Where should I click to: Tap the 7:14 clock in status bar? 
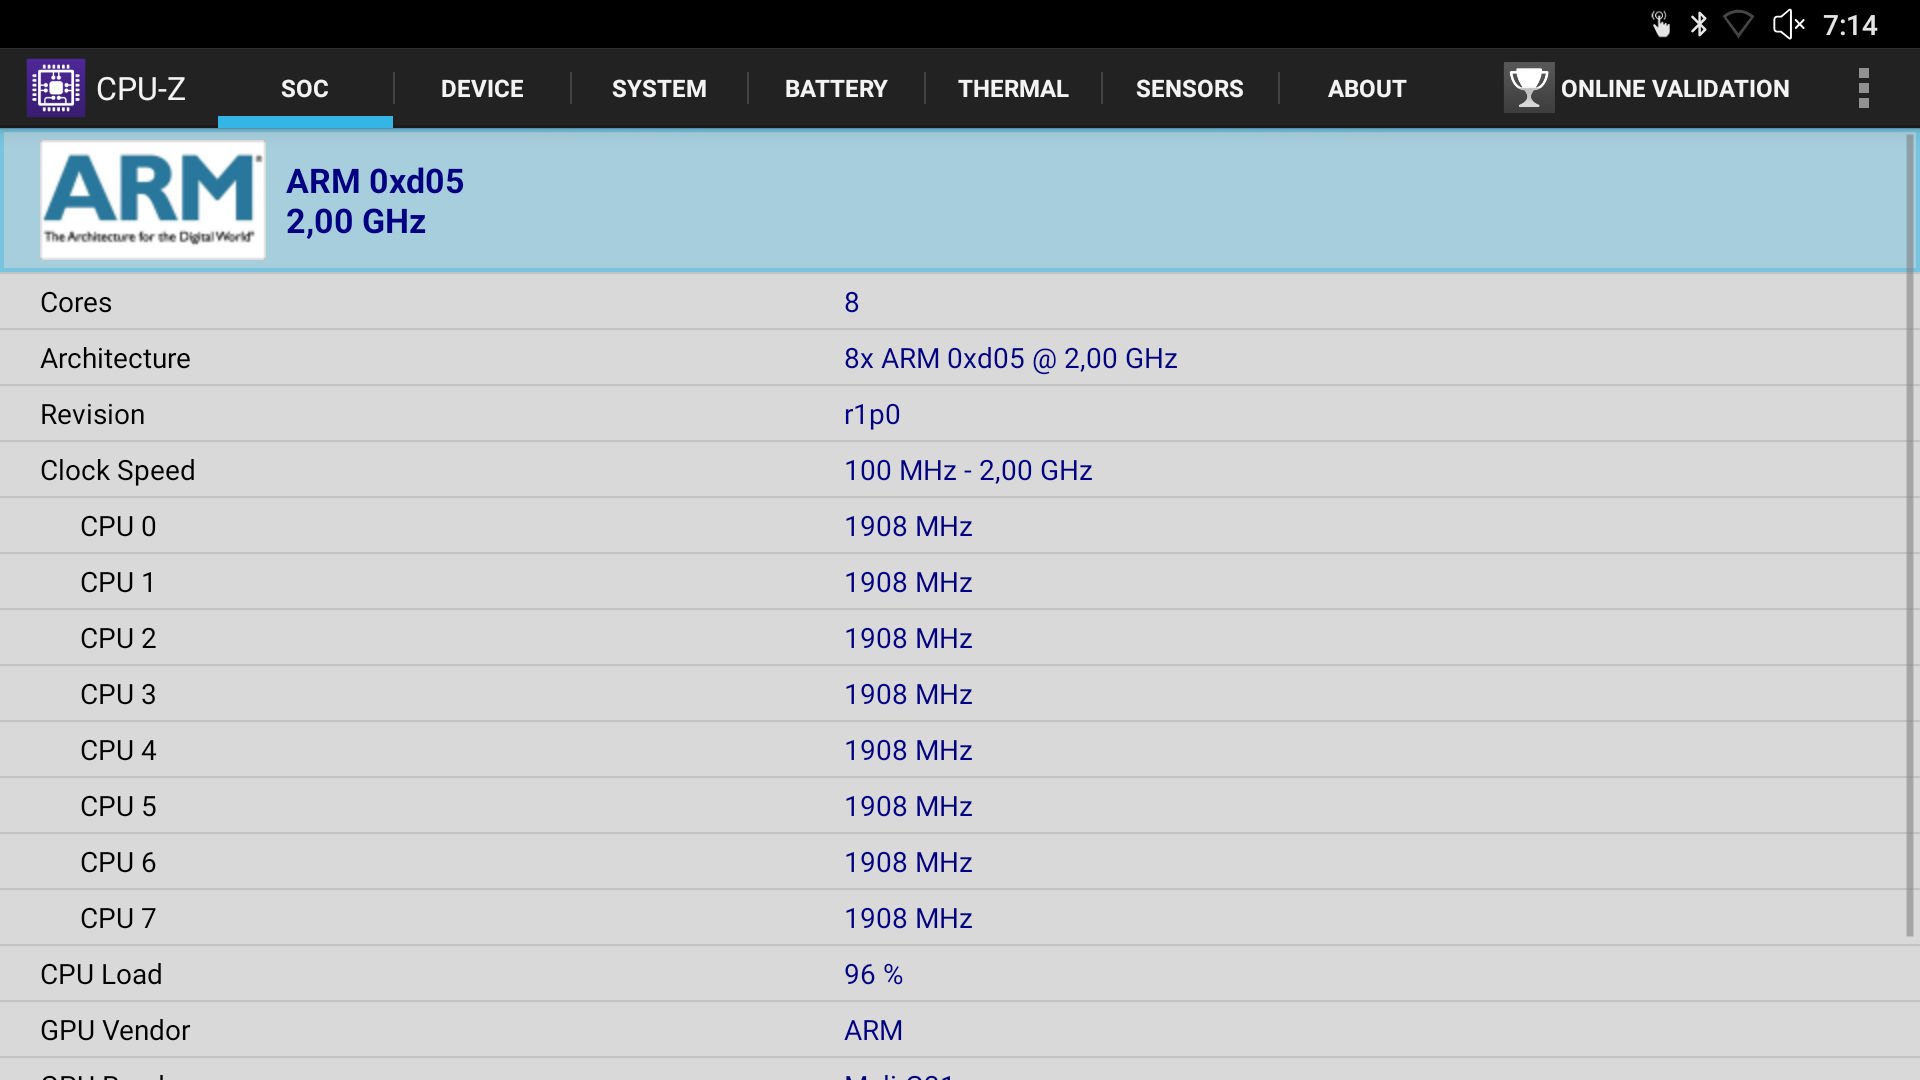[x=1850, y=25]
